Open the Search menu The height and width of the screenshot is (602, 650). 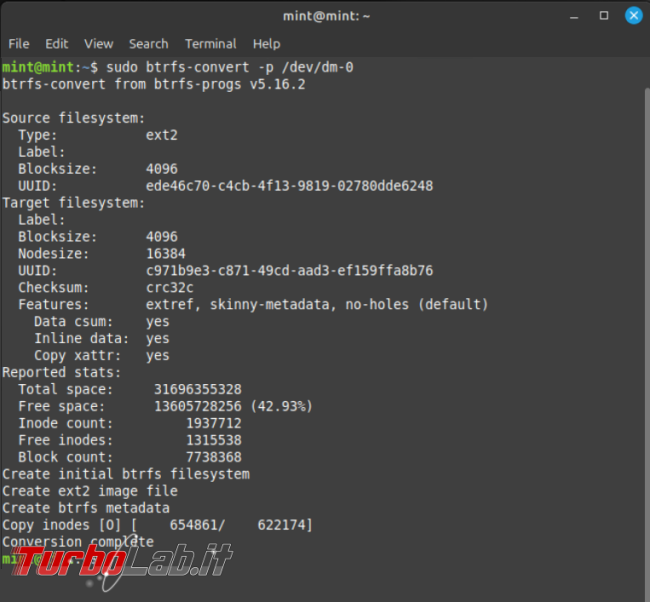[x=148, y=44]
